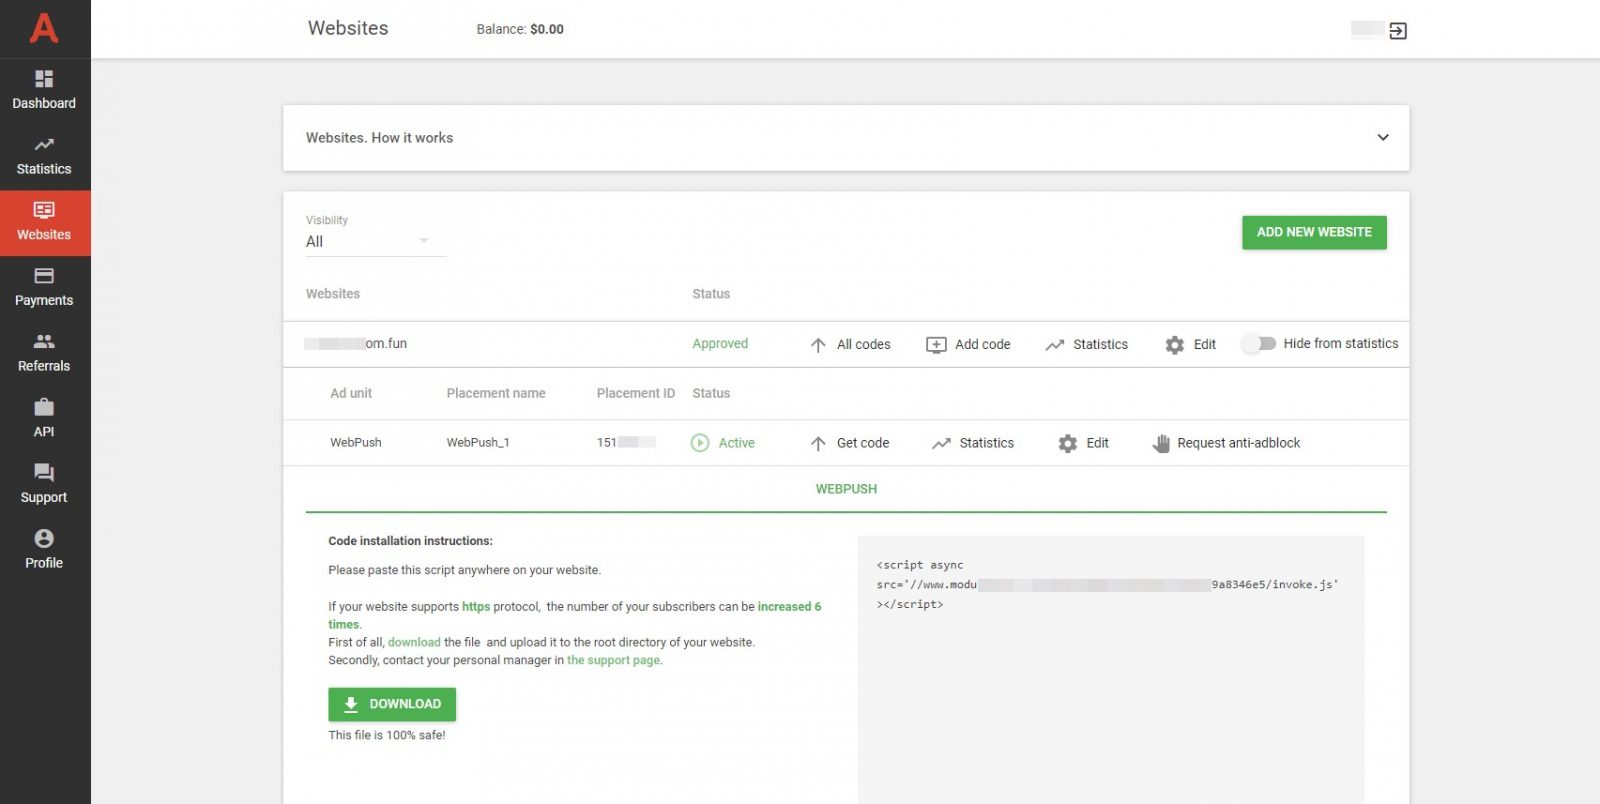Click the WebPush ad unit cell
Screen dimensions: 1600x804
pos(356,442)
